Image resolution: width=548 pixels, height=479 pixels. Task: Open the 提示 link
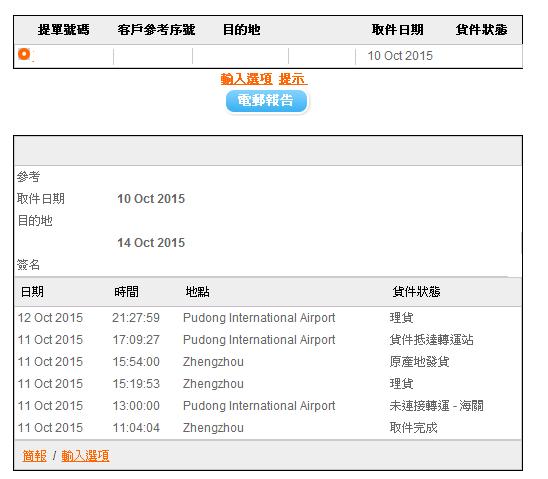tap(293, 79)
